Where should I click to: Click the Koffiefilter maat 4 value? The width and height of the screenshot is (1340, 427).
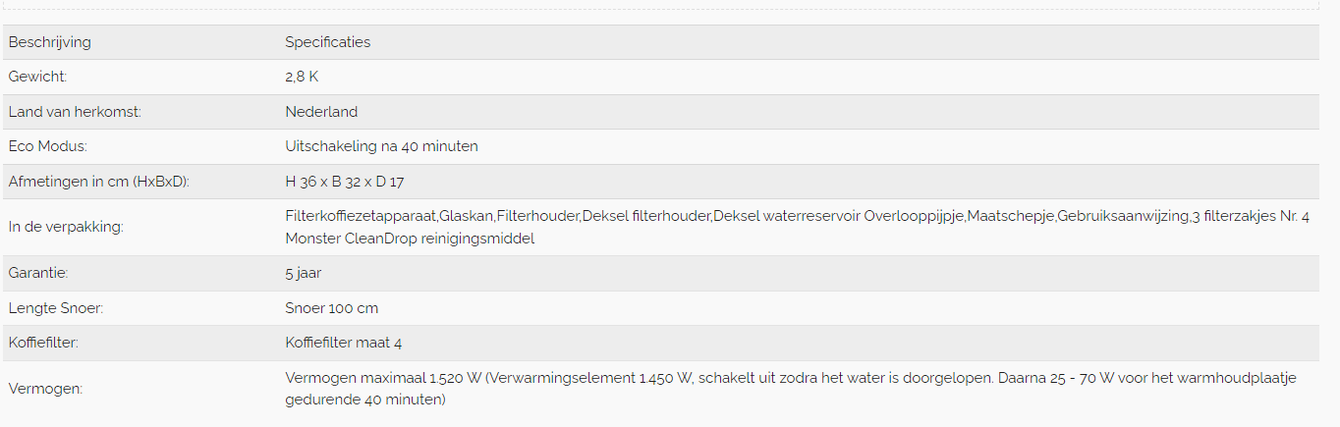point(343,343)
